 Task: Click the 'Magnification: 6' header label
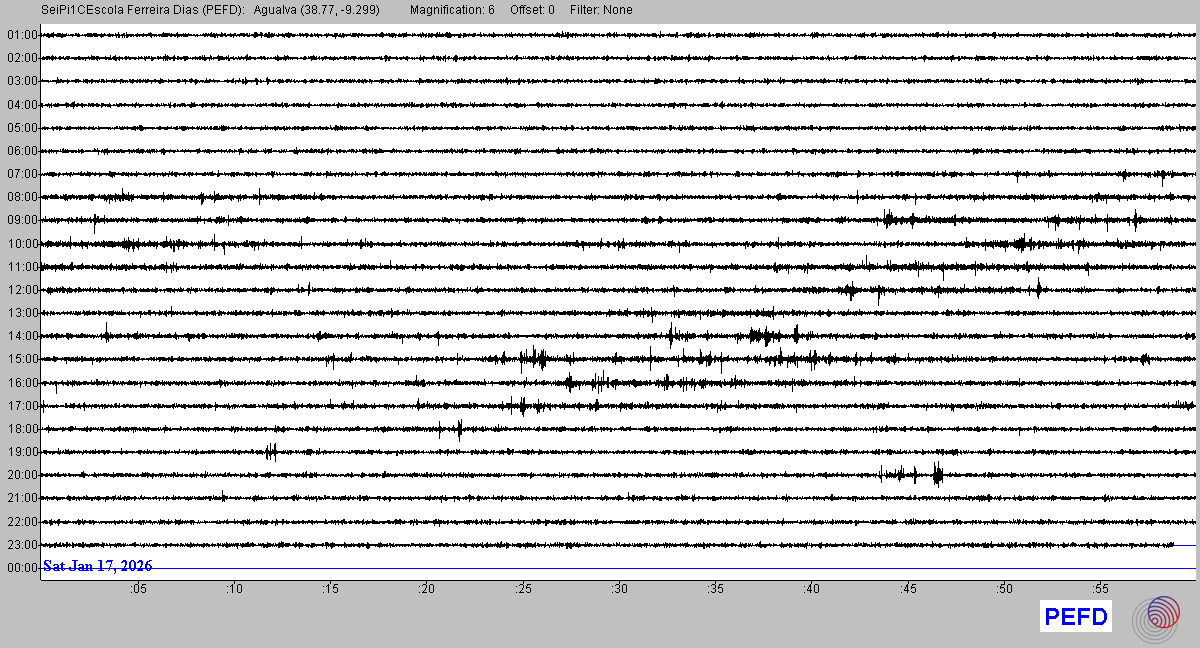point(452,10)
